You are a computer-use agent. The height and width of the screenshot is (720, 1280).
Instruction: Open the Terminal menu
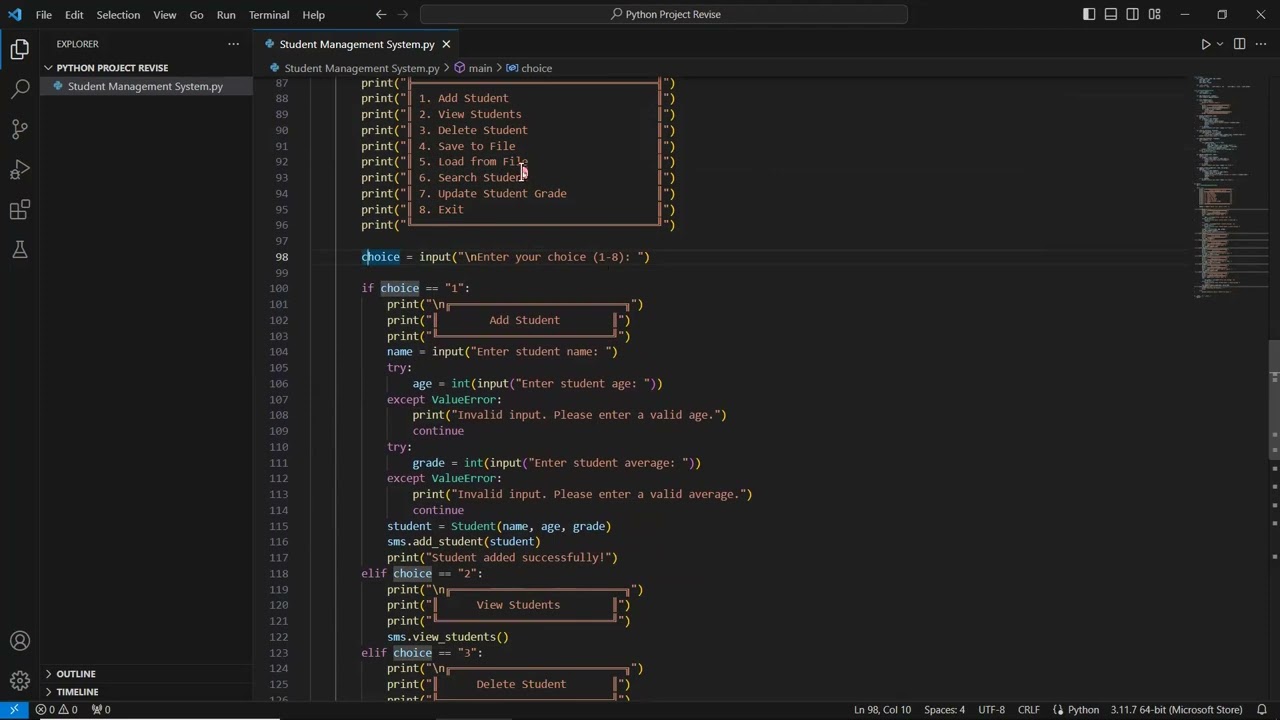(269, 15)
